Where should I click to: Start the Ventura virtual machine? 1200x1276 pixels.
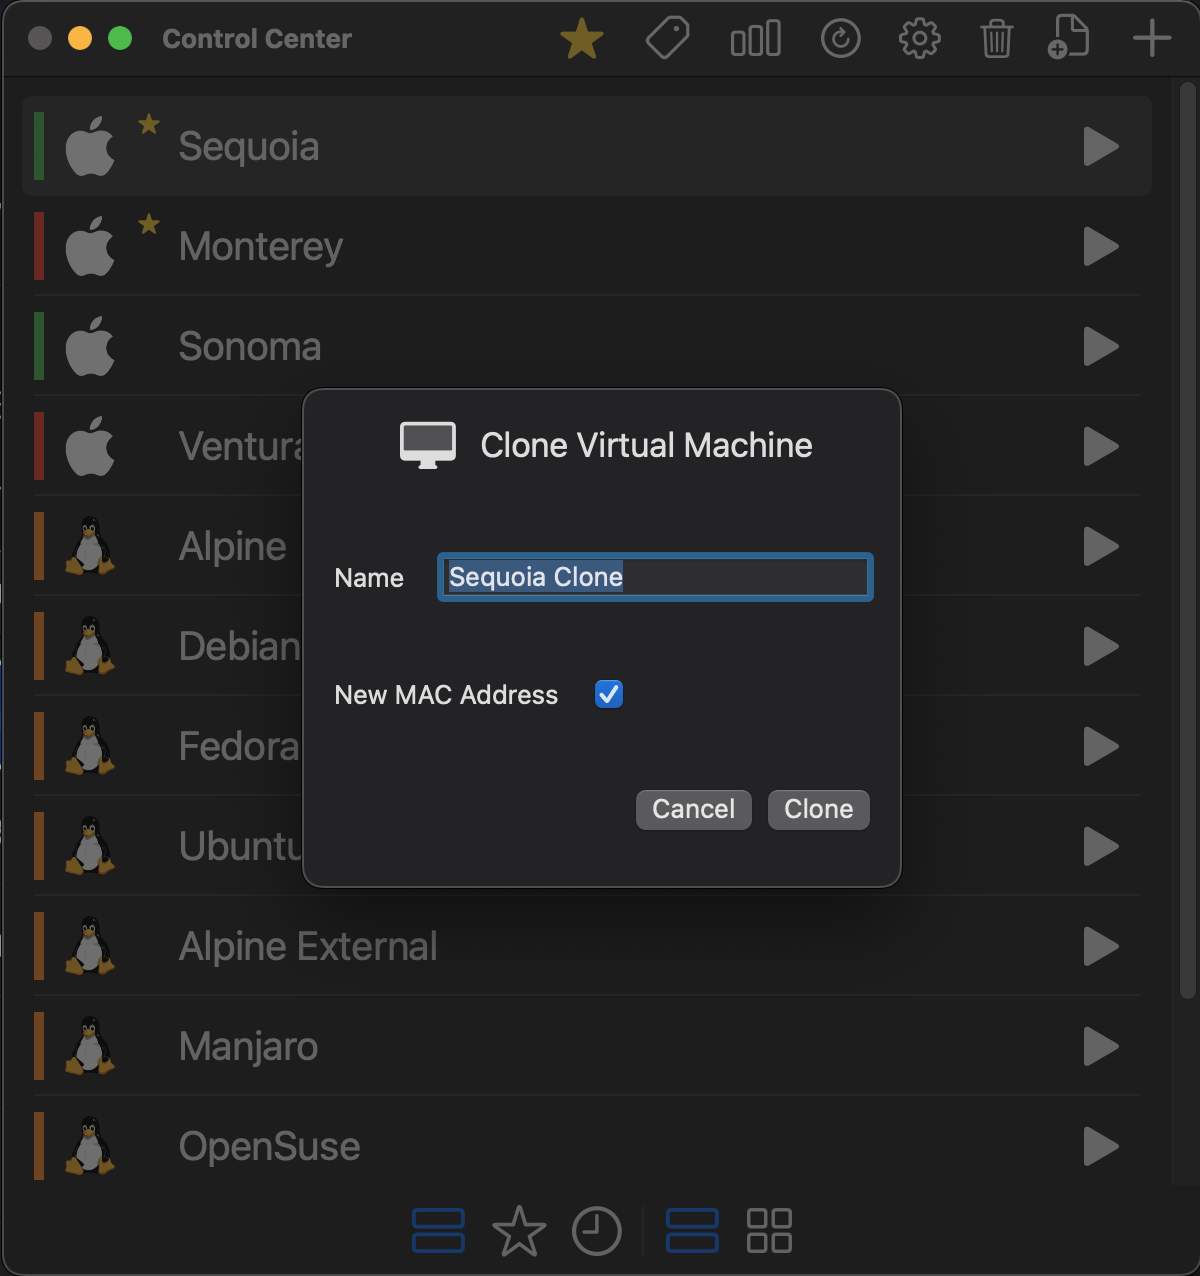pos(1101,447)
